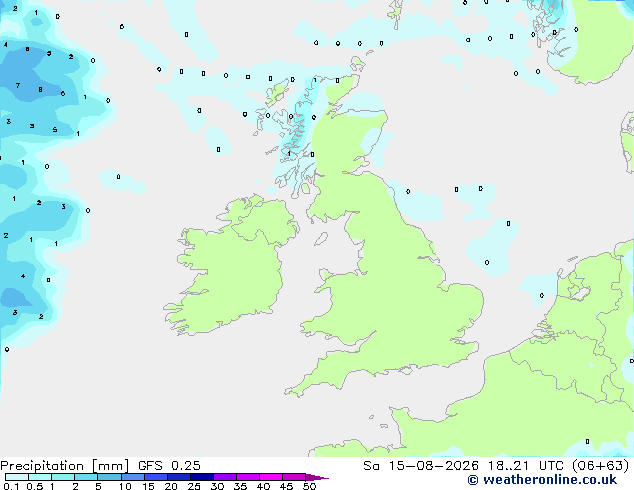
Task: Select the 35–40 mm legend swatch
Action: point(248,477)
